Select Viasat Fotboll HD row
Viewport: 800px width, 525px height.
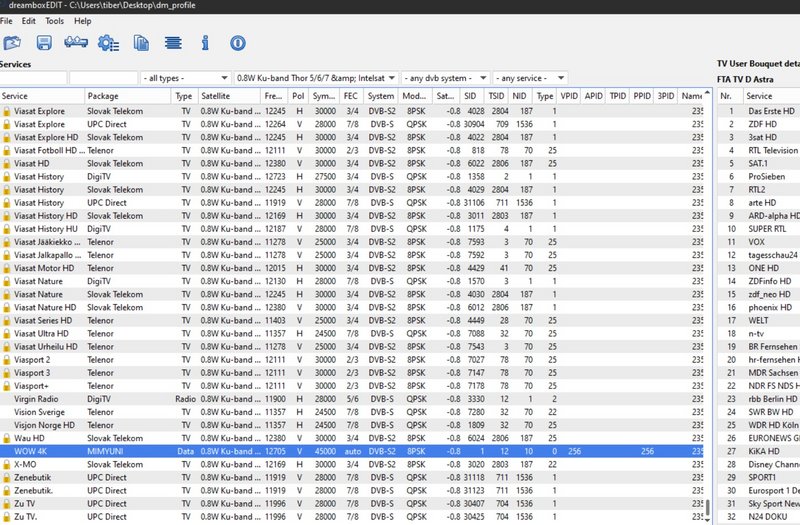click(352, 151)
